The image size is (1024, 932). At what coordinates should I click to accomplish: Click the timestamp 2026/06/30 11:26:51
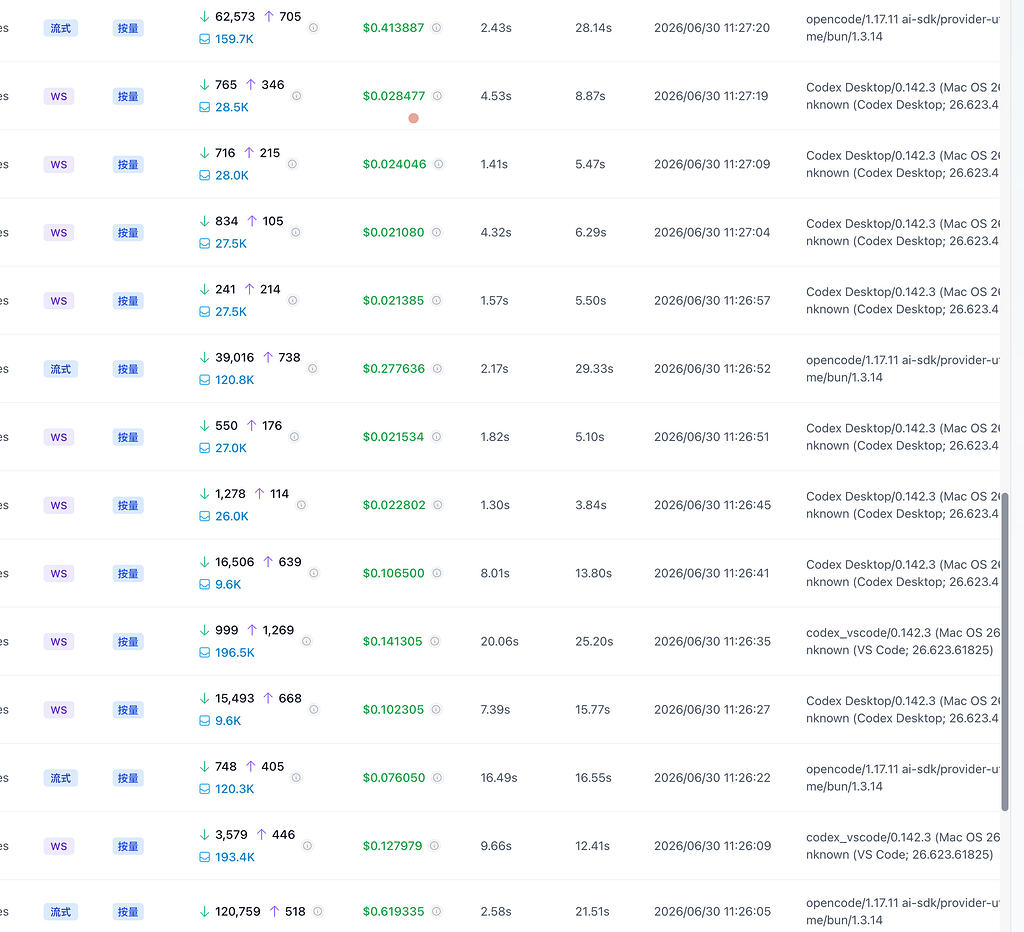coord(712,437)
